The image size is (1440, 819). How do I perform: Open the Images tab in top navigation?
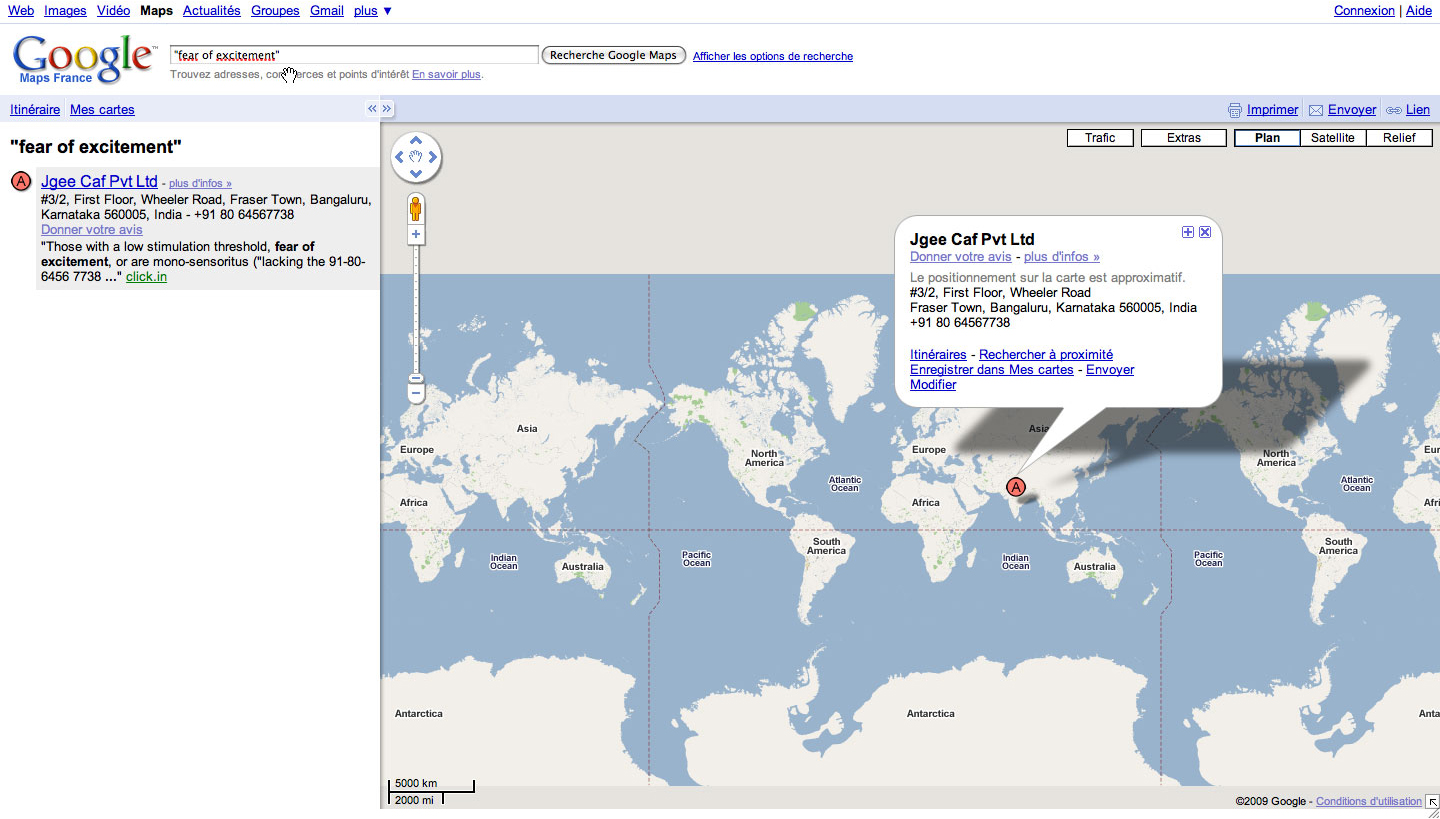click(x=65, y=11)
